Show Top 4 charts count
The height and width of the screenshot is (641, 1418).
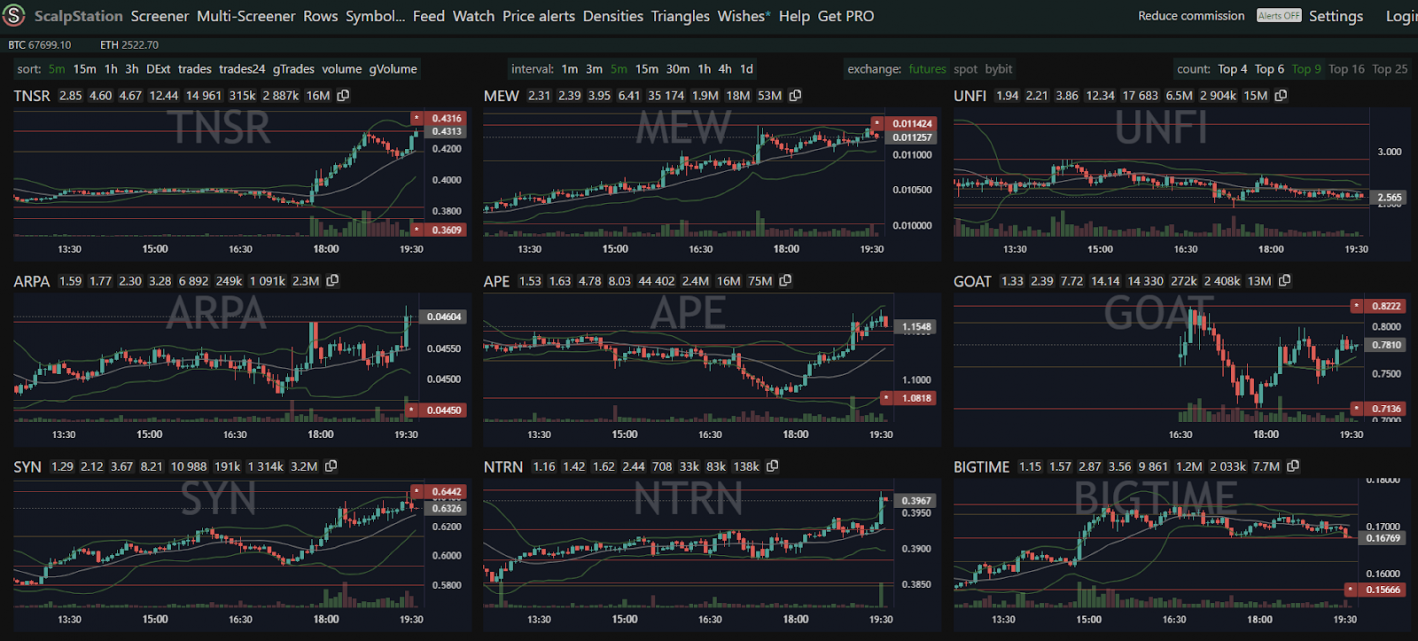click(1232, 69)
